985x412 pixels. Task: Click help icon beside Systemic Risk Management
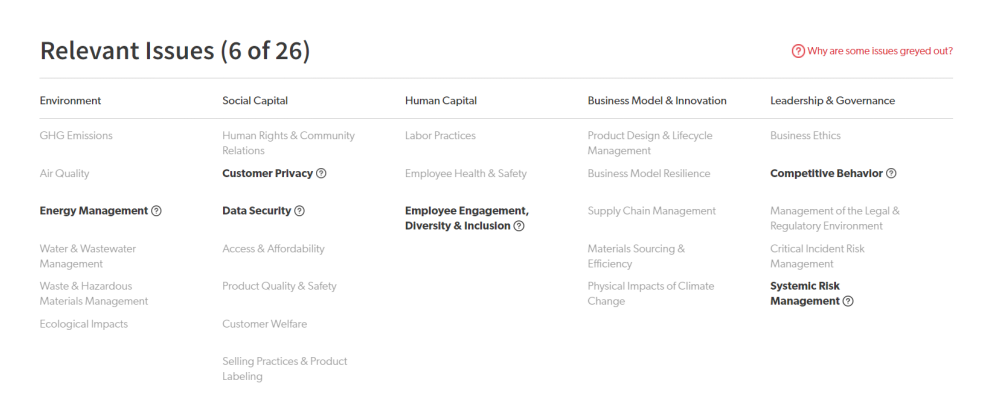pos(848,301)
